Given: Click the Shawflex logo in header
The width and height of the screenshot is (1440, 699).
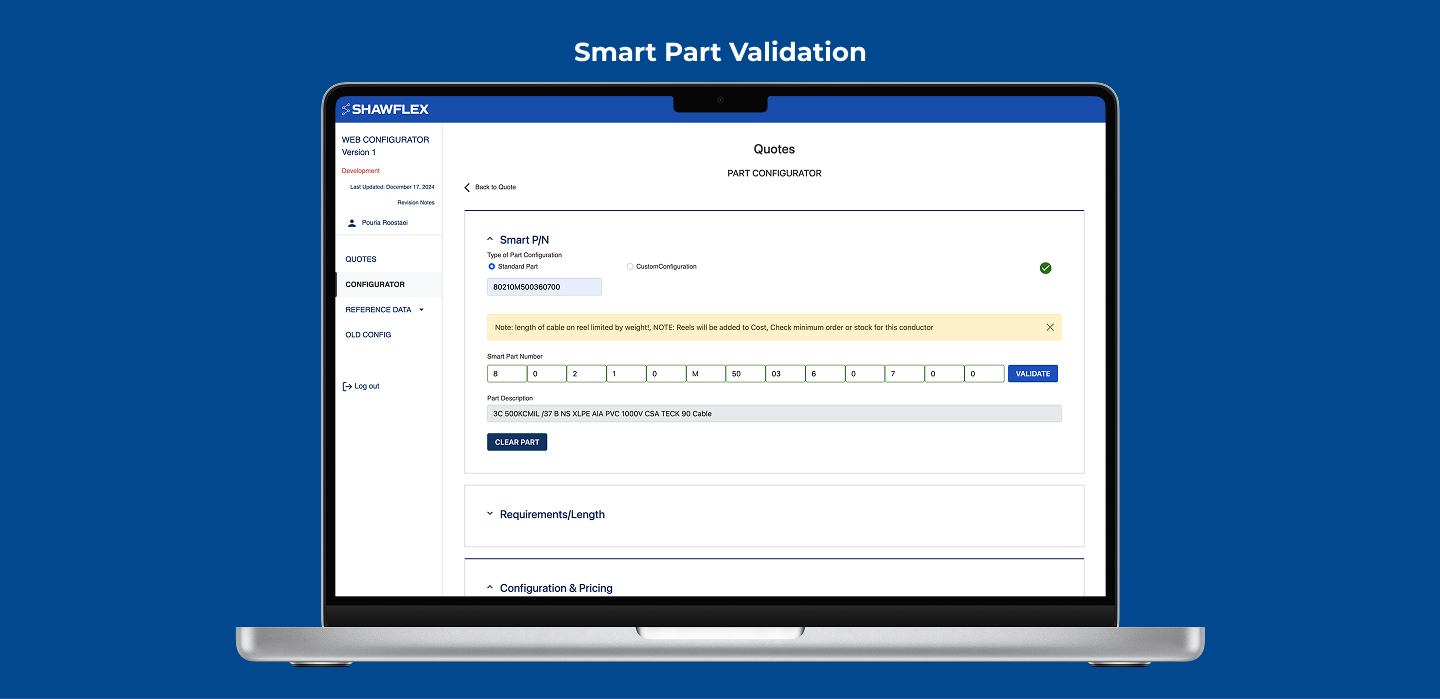Looking at the screenshot, I should click(385, 109).
